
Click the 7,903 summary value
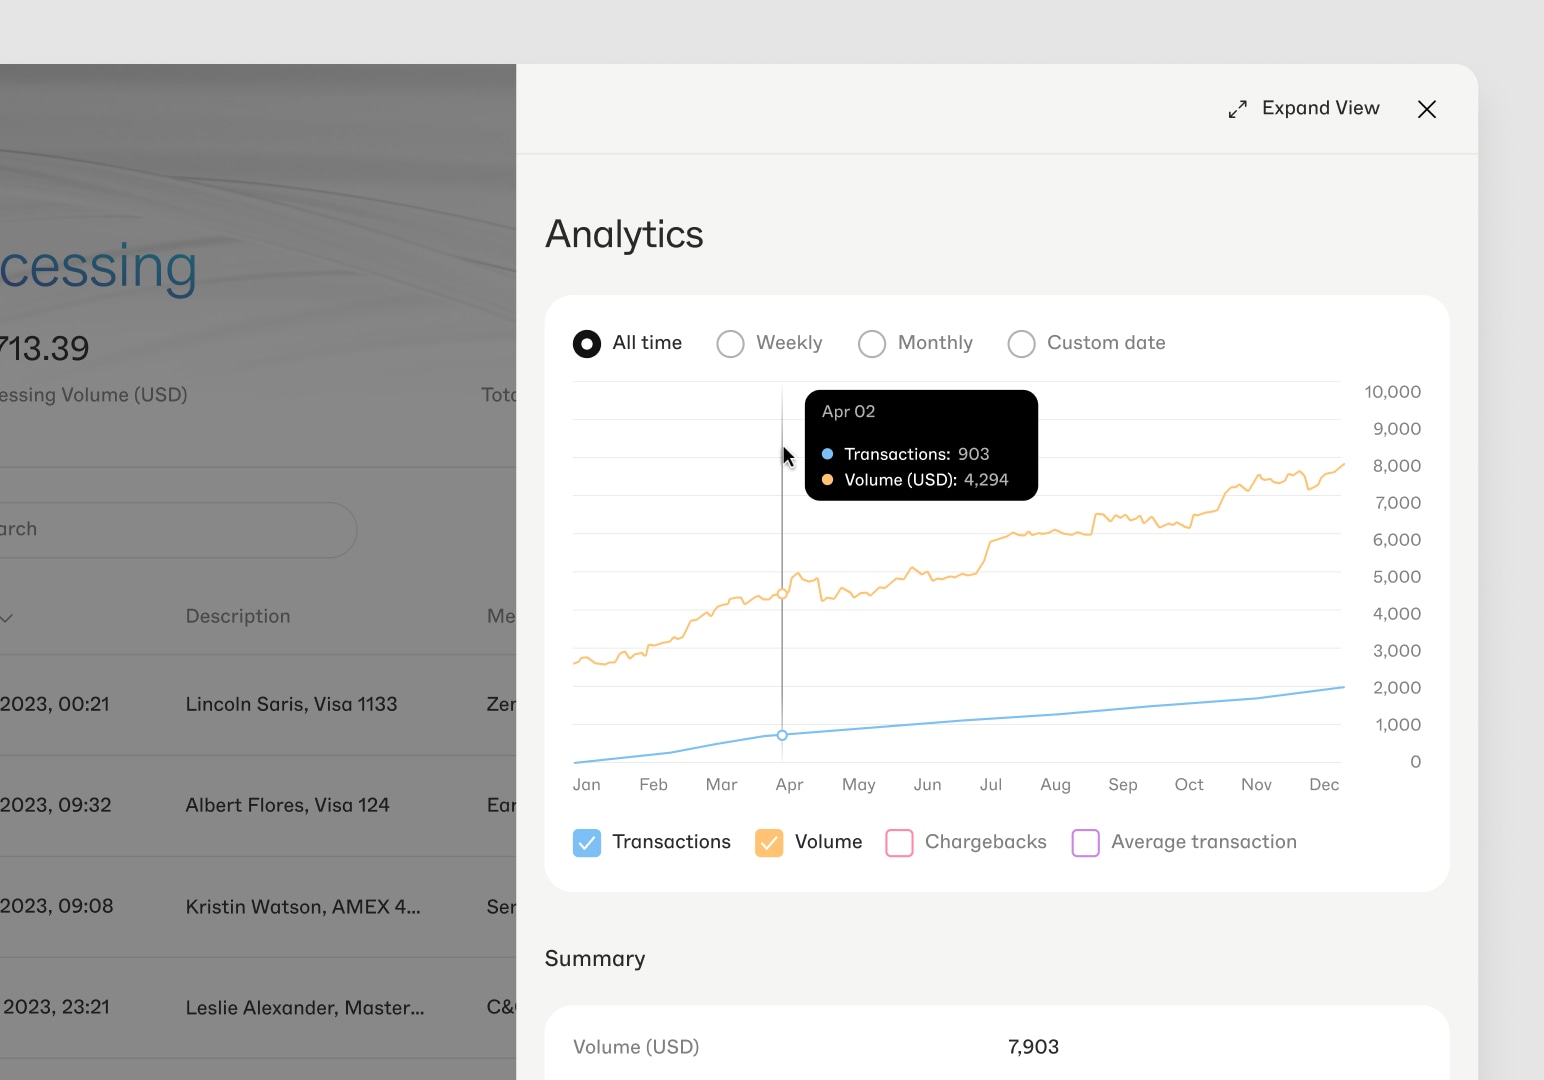coord(1033,1047)
